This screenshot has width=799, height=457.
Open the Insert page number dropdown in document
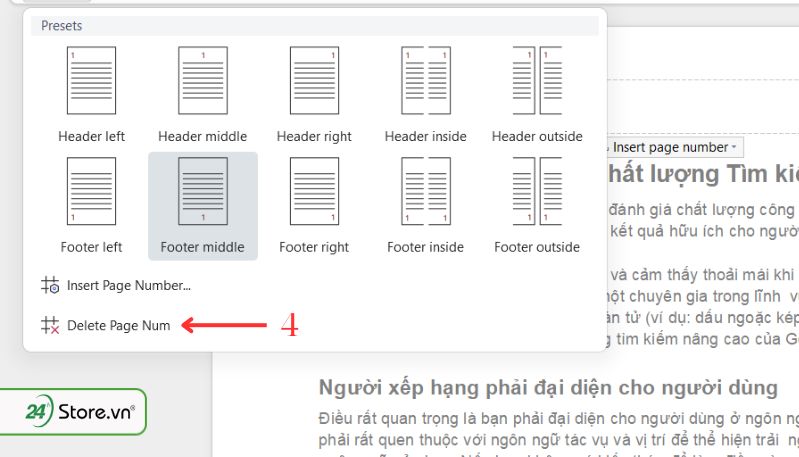click(x=674, y=147)
